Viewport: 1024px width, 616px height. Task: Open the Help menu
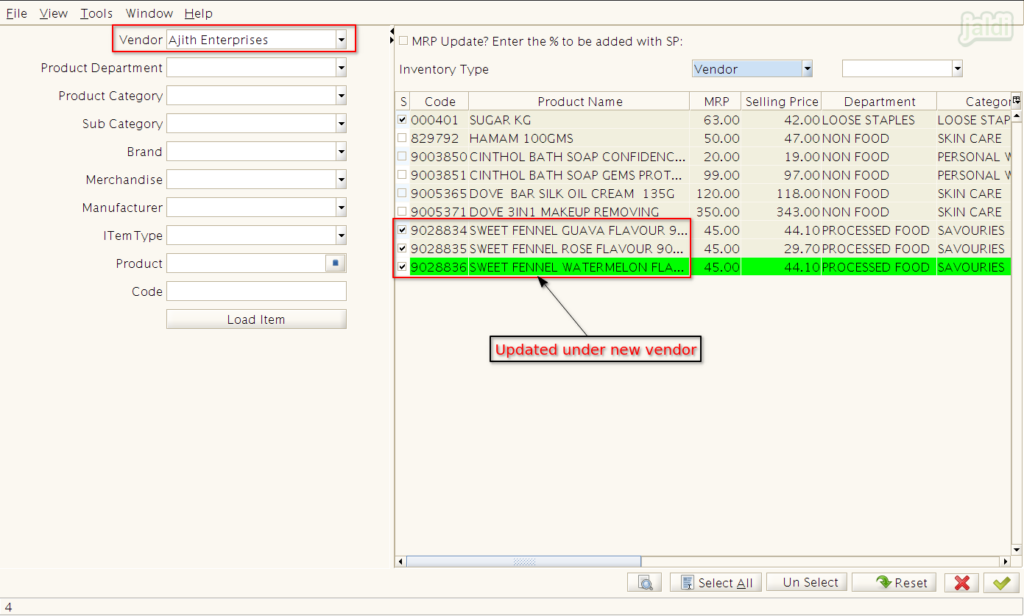[x=198, y=13]
